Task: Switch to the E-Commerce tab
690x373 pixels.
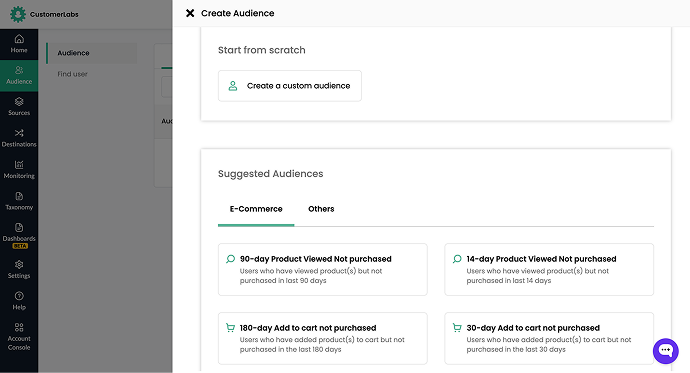Action: point(256,209)
